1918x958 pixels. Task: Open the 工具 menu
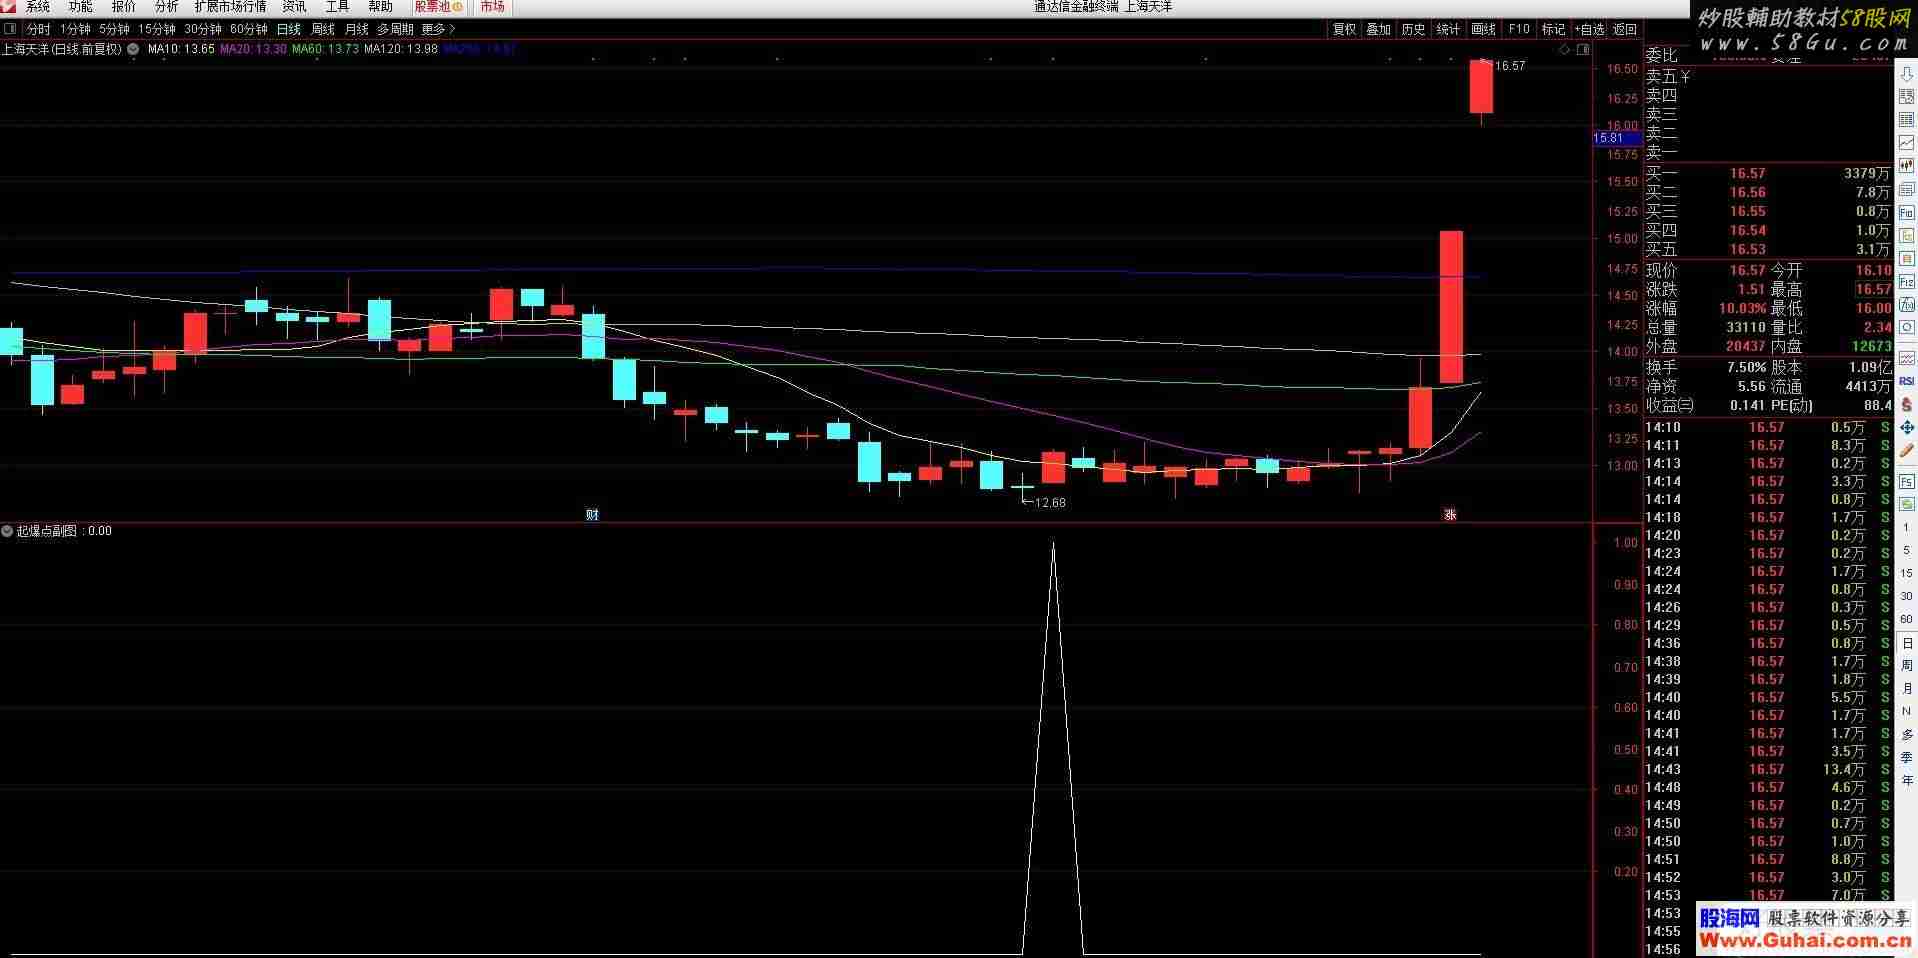(x=338, y=7)
